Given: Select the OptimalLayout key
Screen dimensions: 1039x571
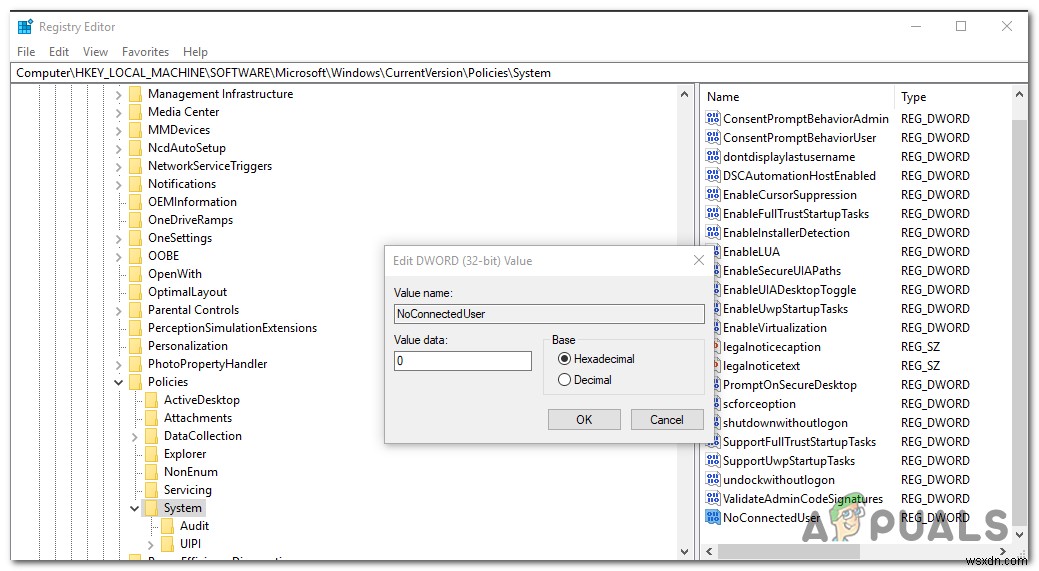Looking at the screenshot, I should [x=187, y=292].
